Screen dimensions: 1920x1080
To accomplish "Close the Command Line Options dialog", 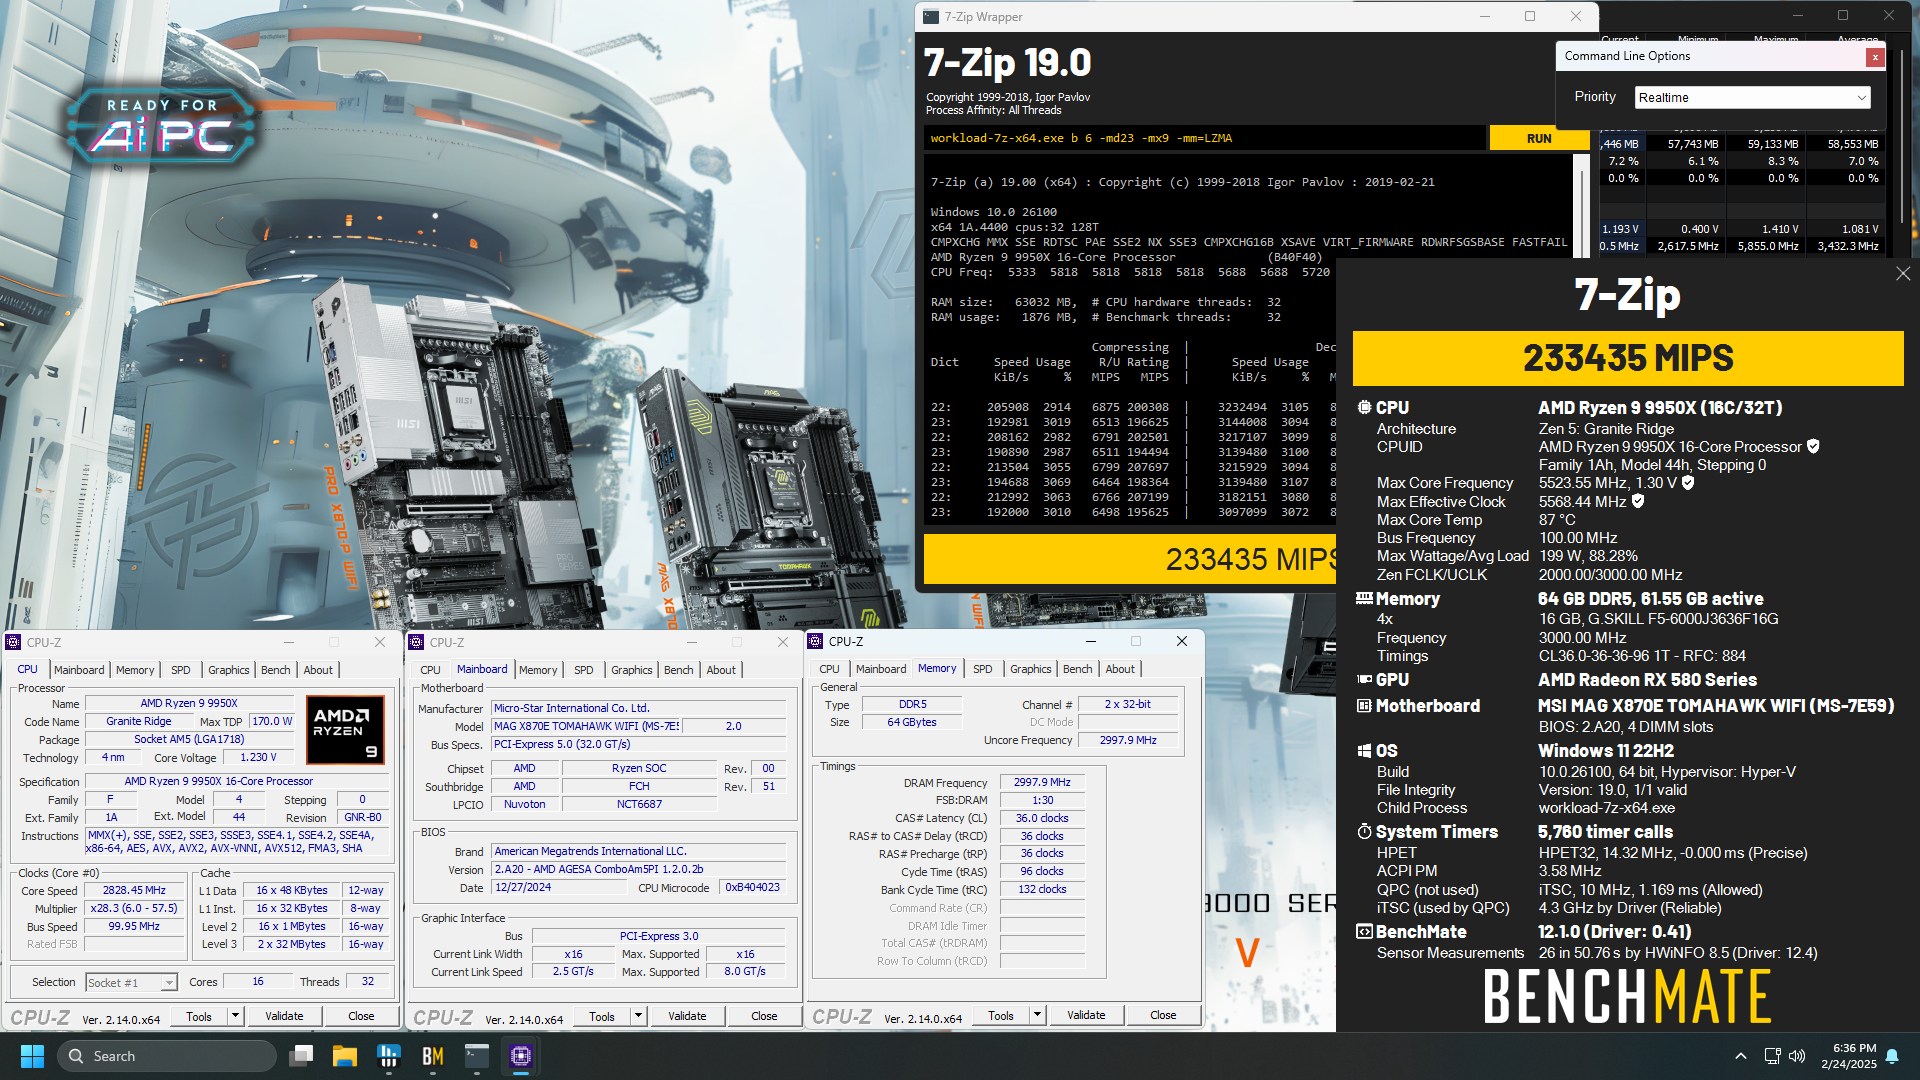I will pos(1875,57).
